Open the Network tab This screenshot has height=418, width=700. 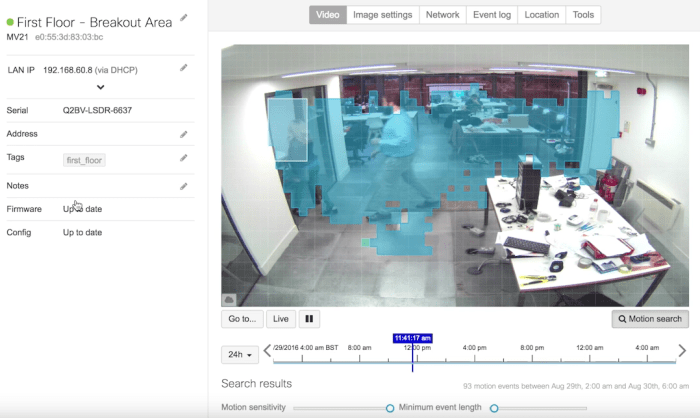[x=442, y=15]
